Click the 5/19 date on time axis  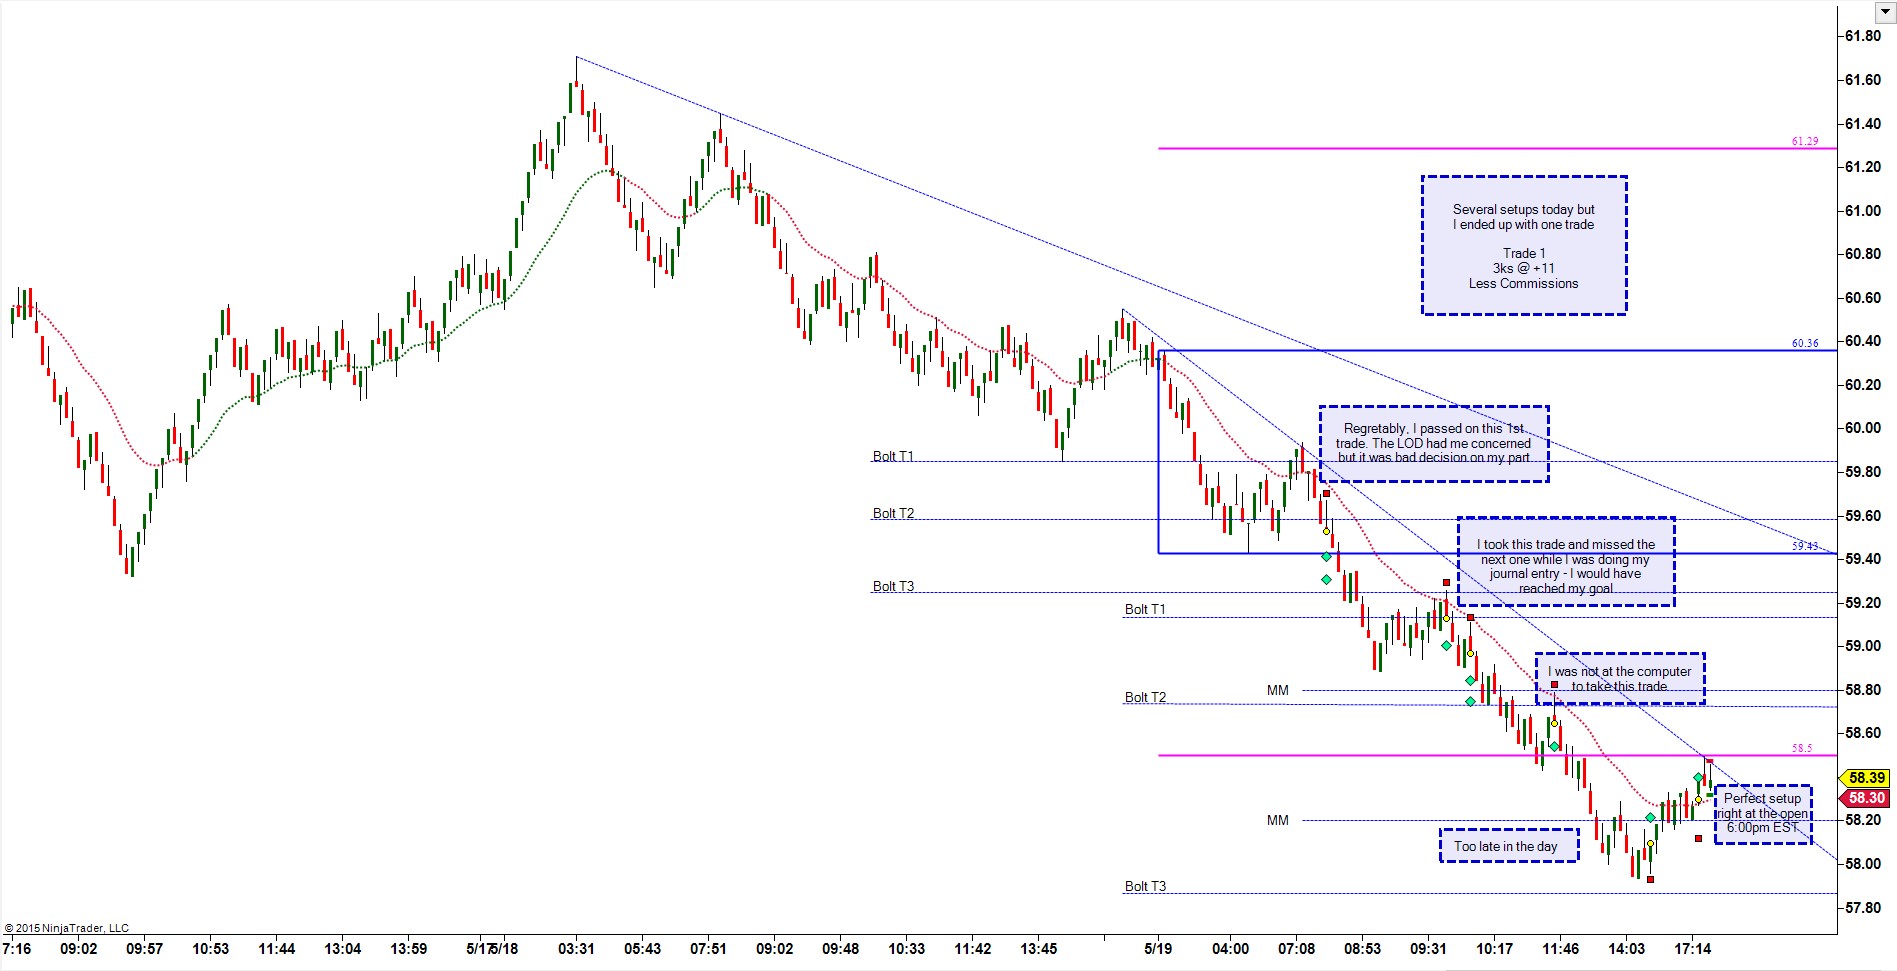coord(1158,948)
